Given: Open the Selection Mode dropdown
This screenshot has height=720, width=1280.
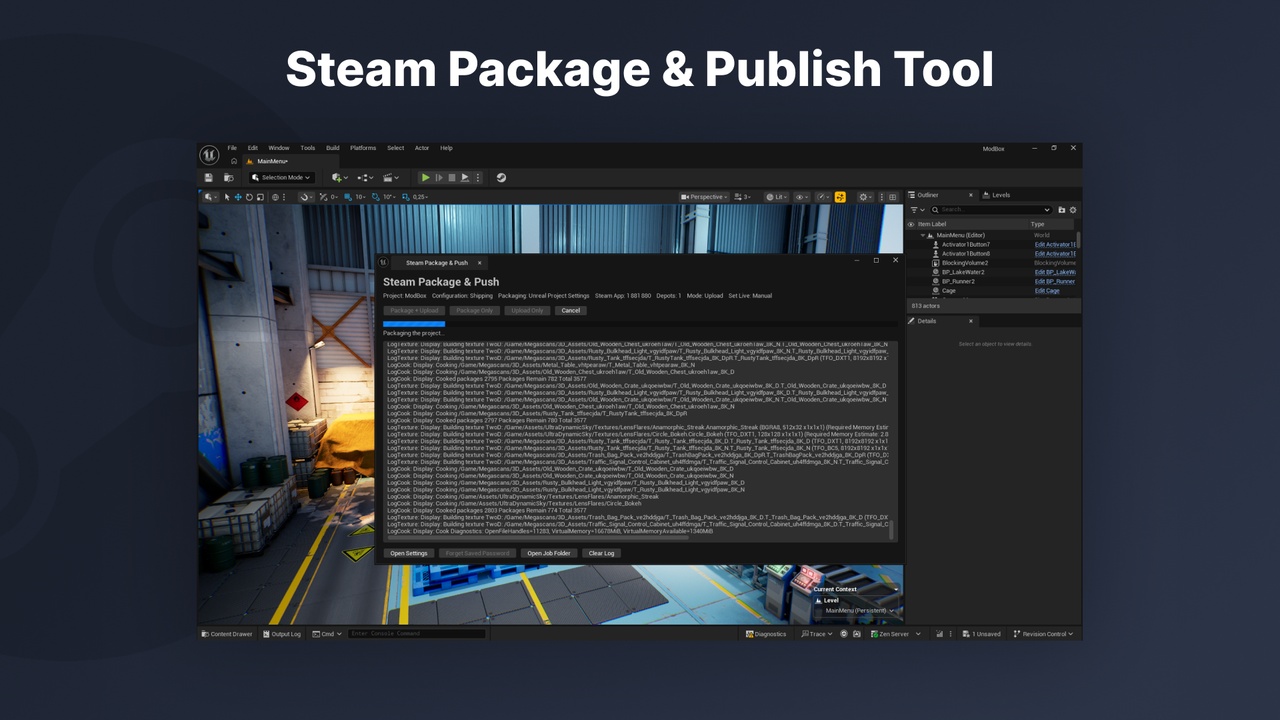Looking at the screenshot, I should pyautogui.click(x=282, y=178).
